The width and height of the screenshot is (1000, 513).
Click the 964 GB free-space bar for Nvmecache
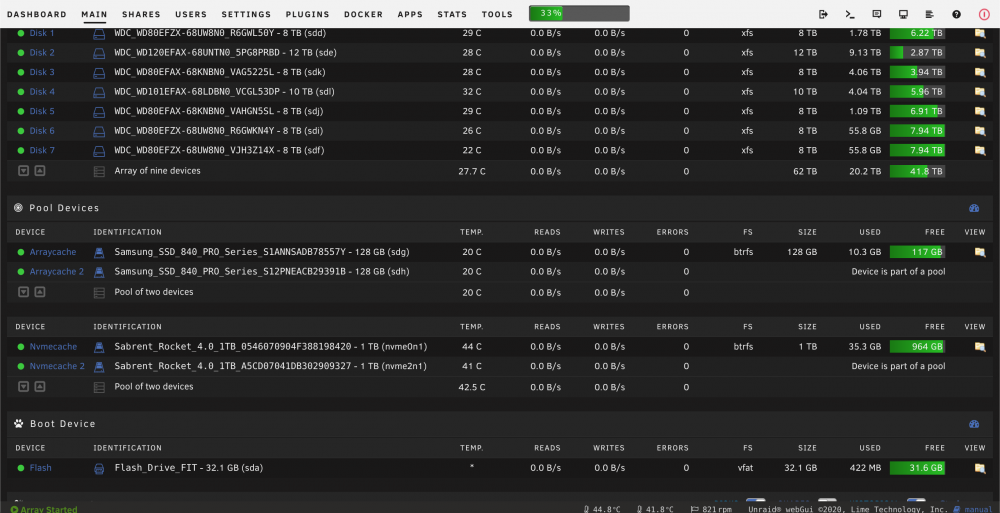[x=917, y=347]
